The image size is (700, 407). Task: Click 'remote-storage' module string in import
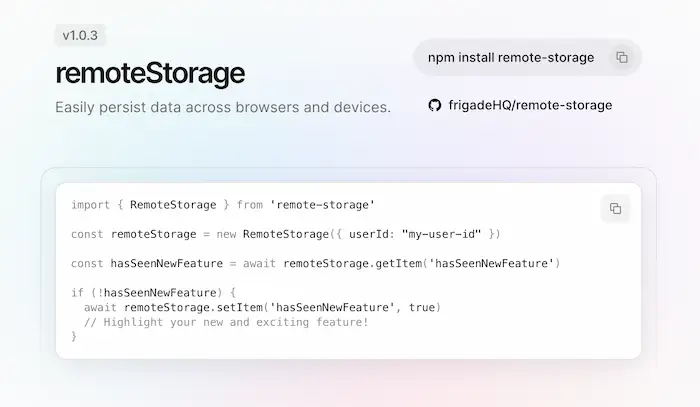tap(322, 205)
